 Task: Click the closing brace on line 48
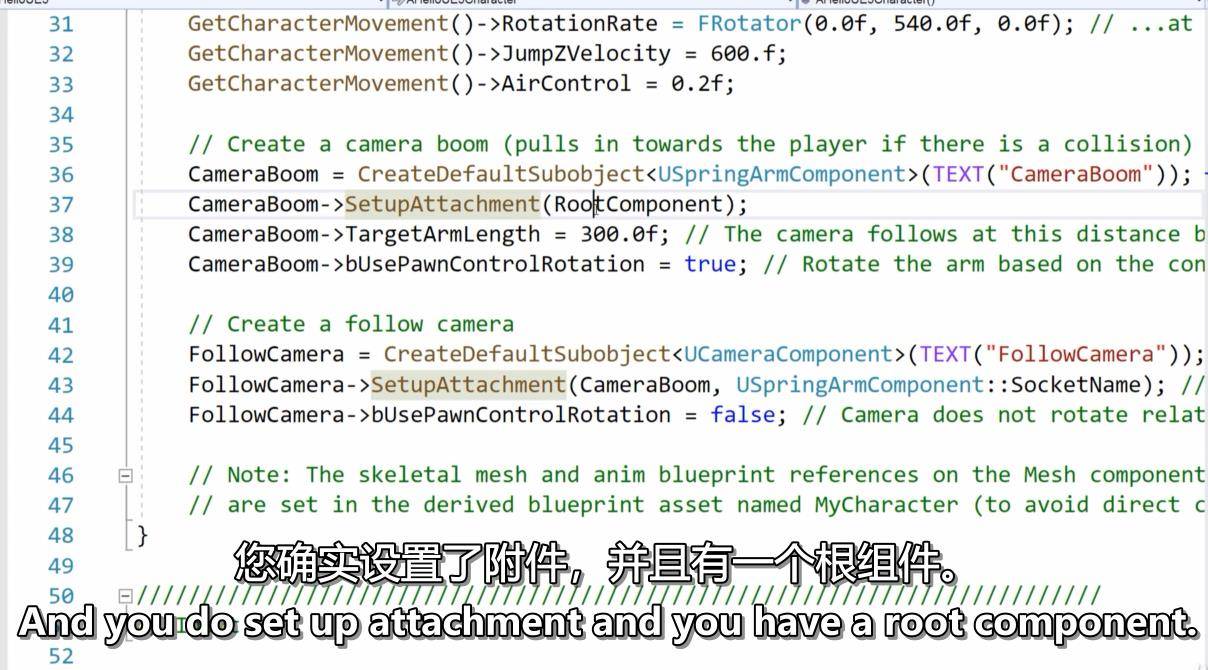click(x=142, y=535)
